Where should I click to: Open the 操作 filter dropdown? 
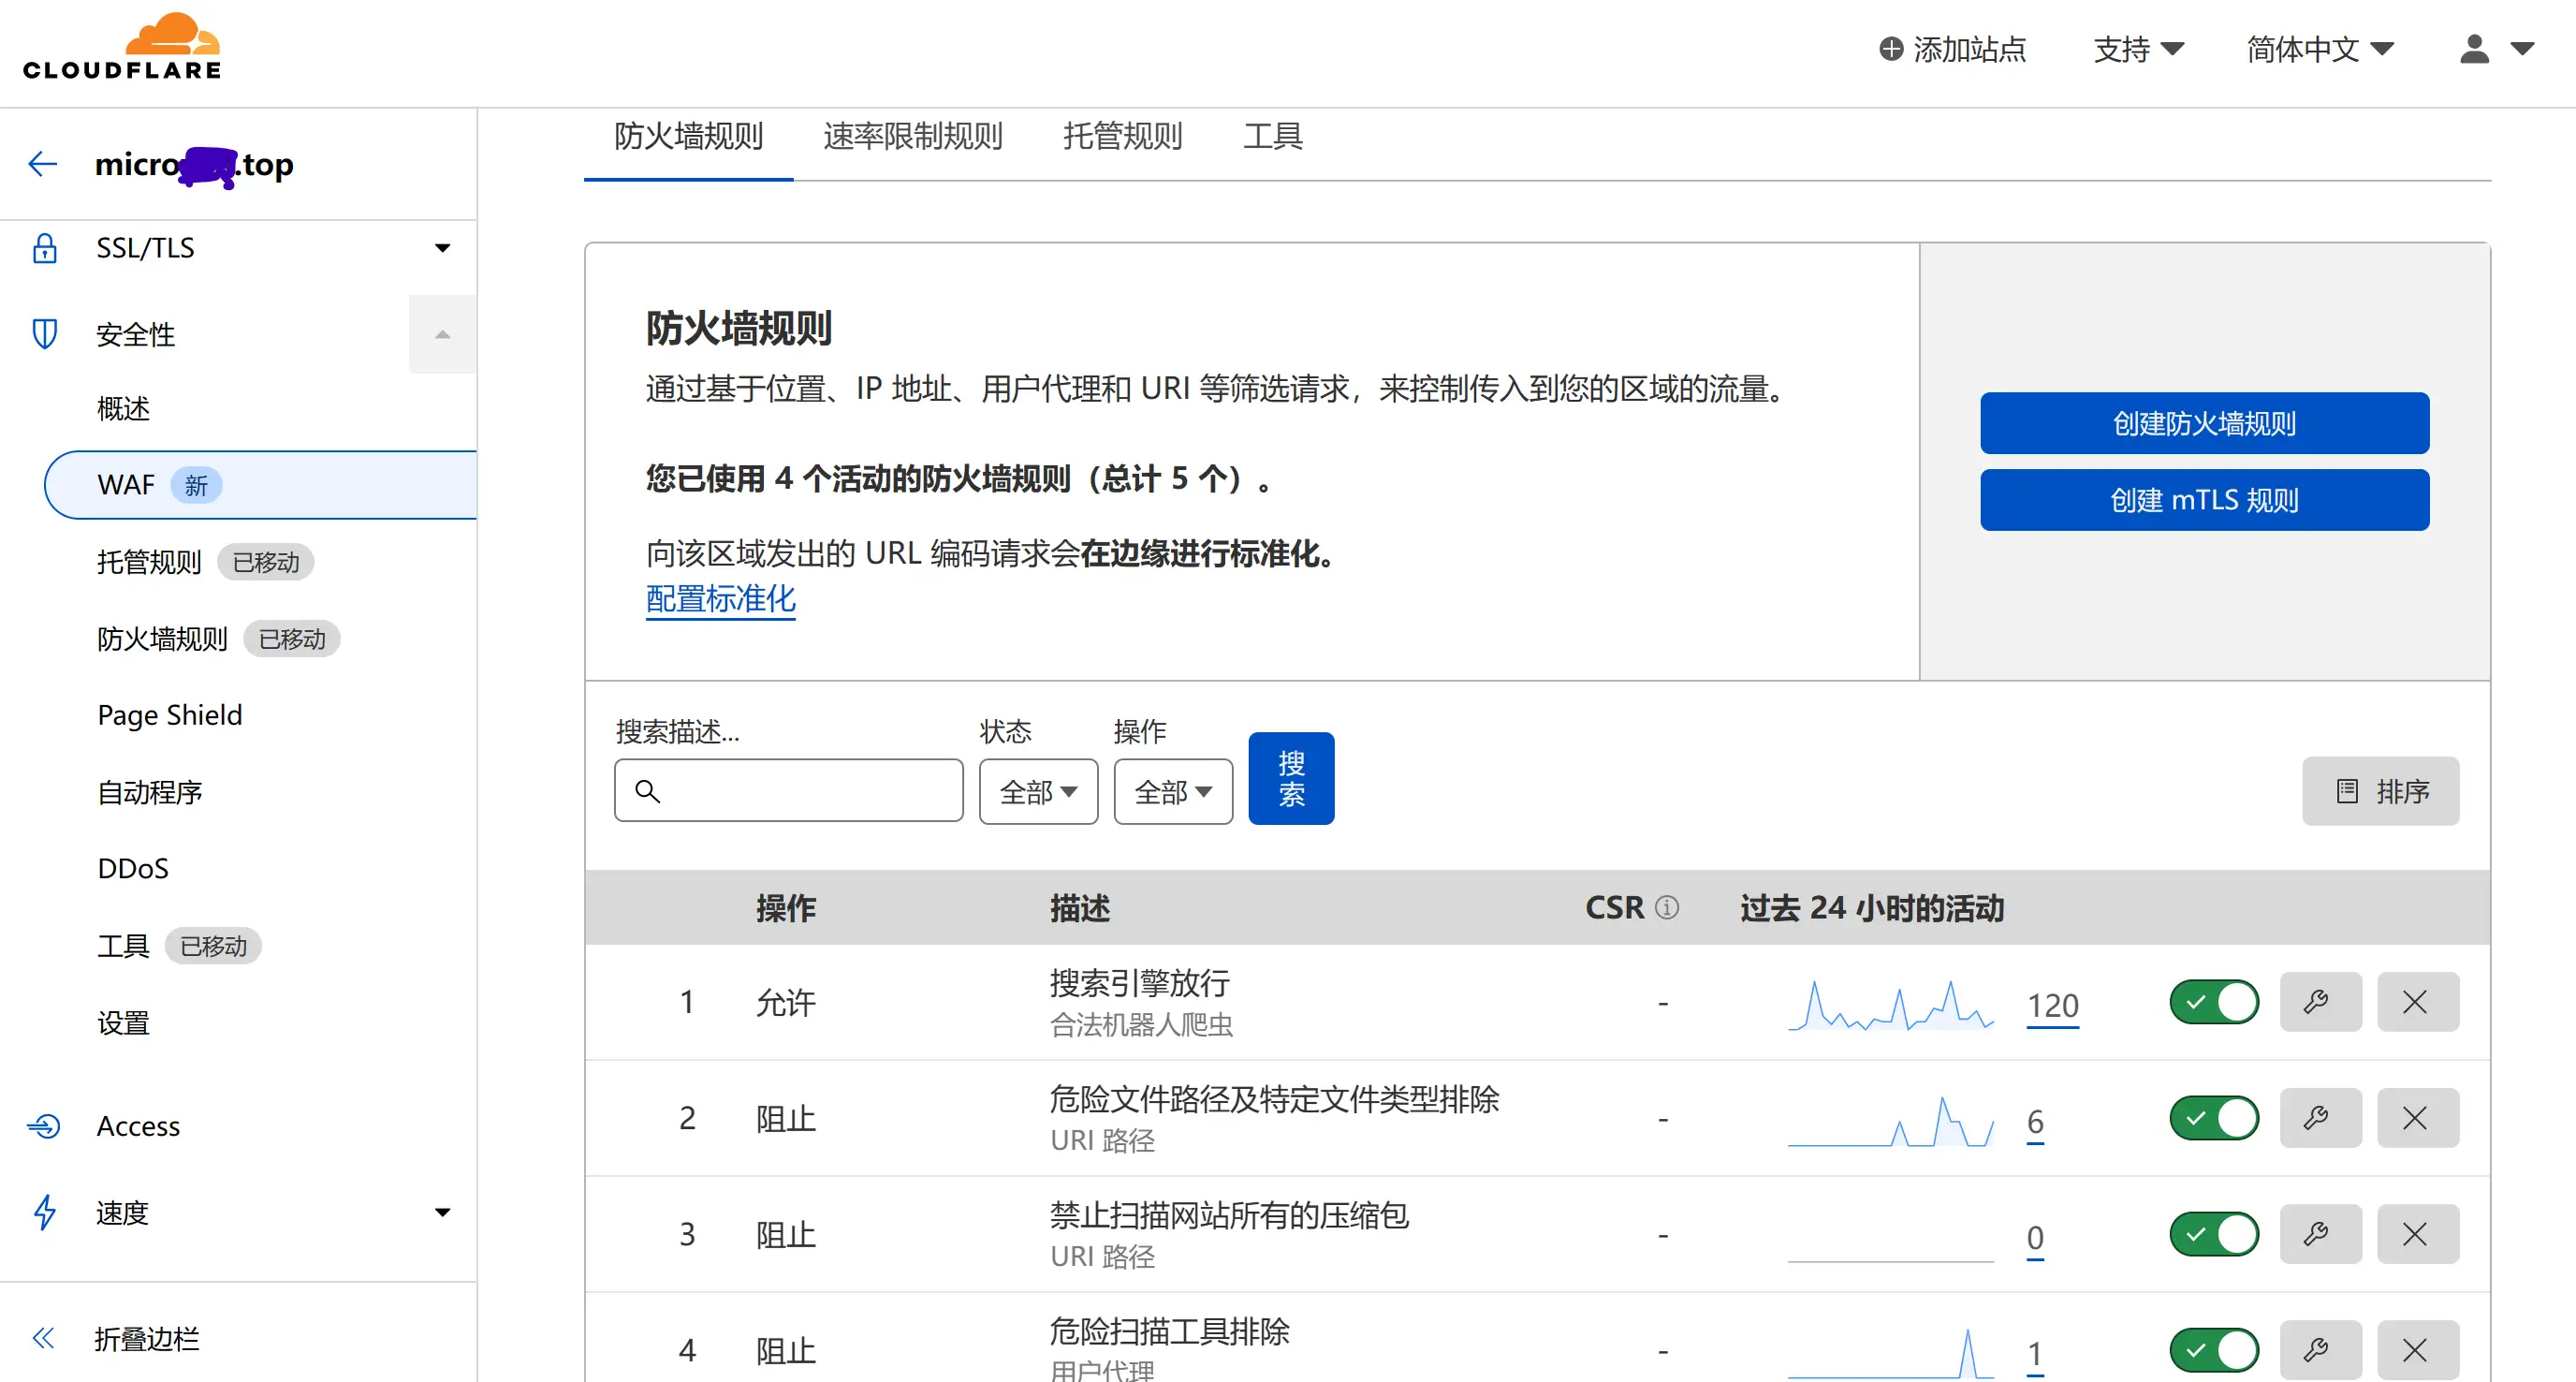pyautogui.click(x=1173, y=791)
